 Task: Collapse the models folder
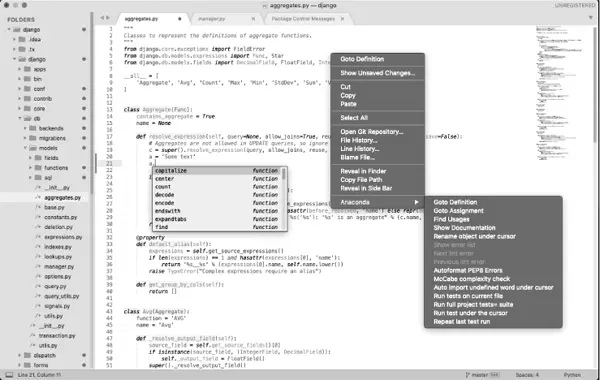pyautogui.click(x=25, y=148)
